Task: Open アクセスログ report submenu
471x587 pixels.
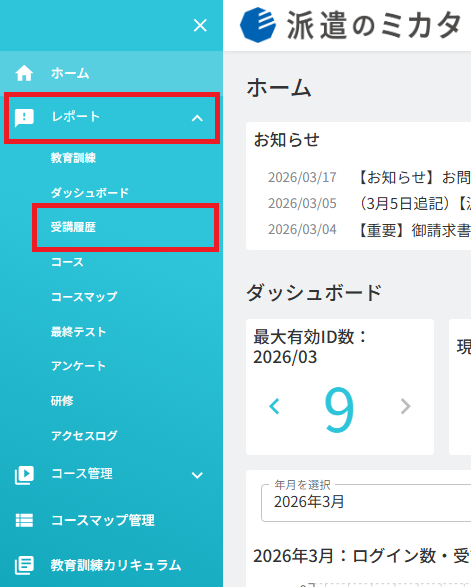Action: (84, 436)
